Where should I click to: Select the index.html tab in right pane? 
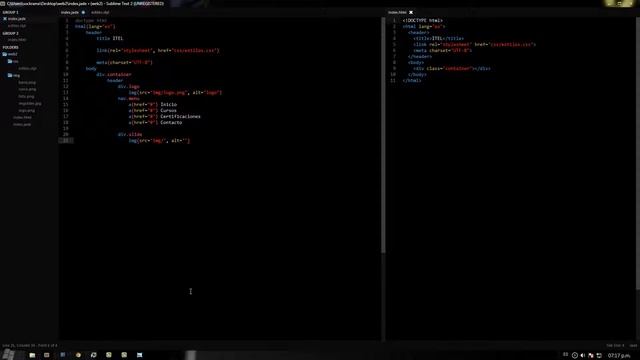pyautogui.click(x=397, y=12)
